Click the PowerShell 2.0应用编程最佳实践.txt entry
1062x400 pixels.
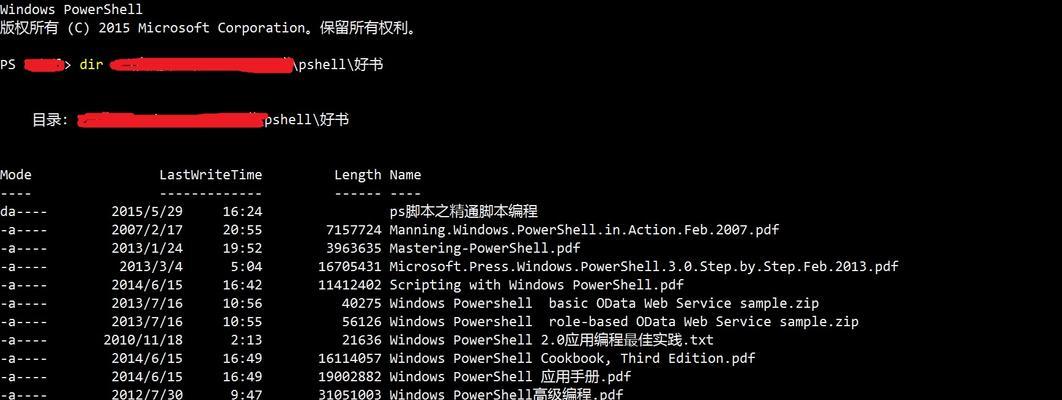(x=551, y=340)
